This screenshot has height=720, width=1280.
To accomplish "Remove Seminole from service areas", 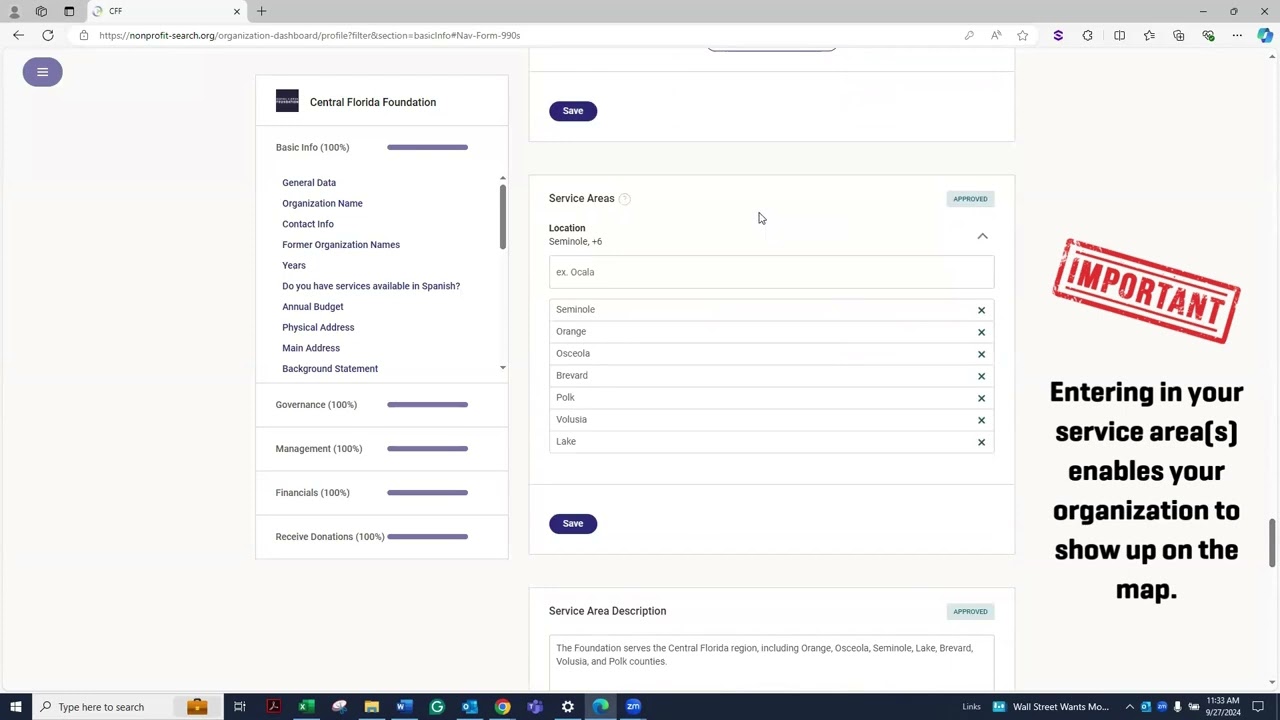I will pos(981,310).
